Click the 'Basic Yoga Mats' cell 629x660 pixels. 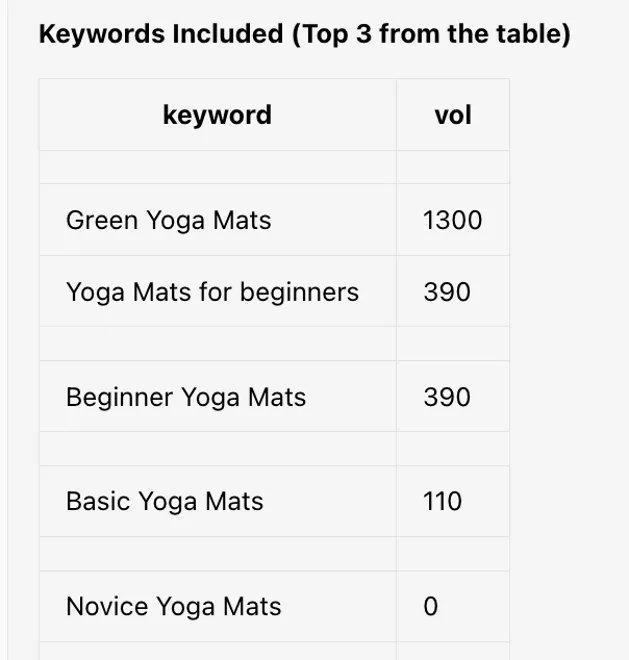coord(164,501)
